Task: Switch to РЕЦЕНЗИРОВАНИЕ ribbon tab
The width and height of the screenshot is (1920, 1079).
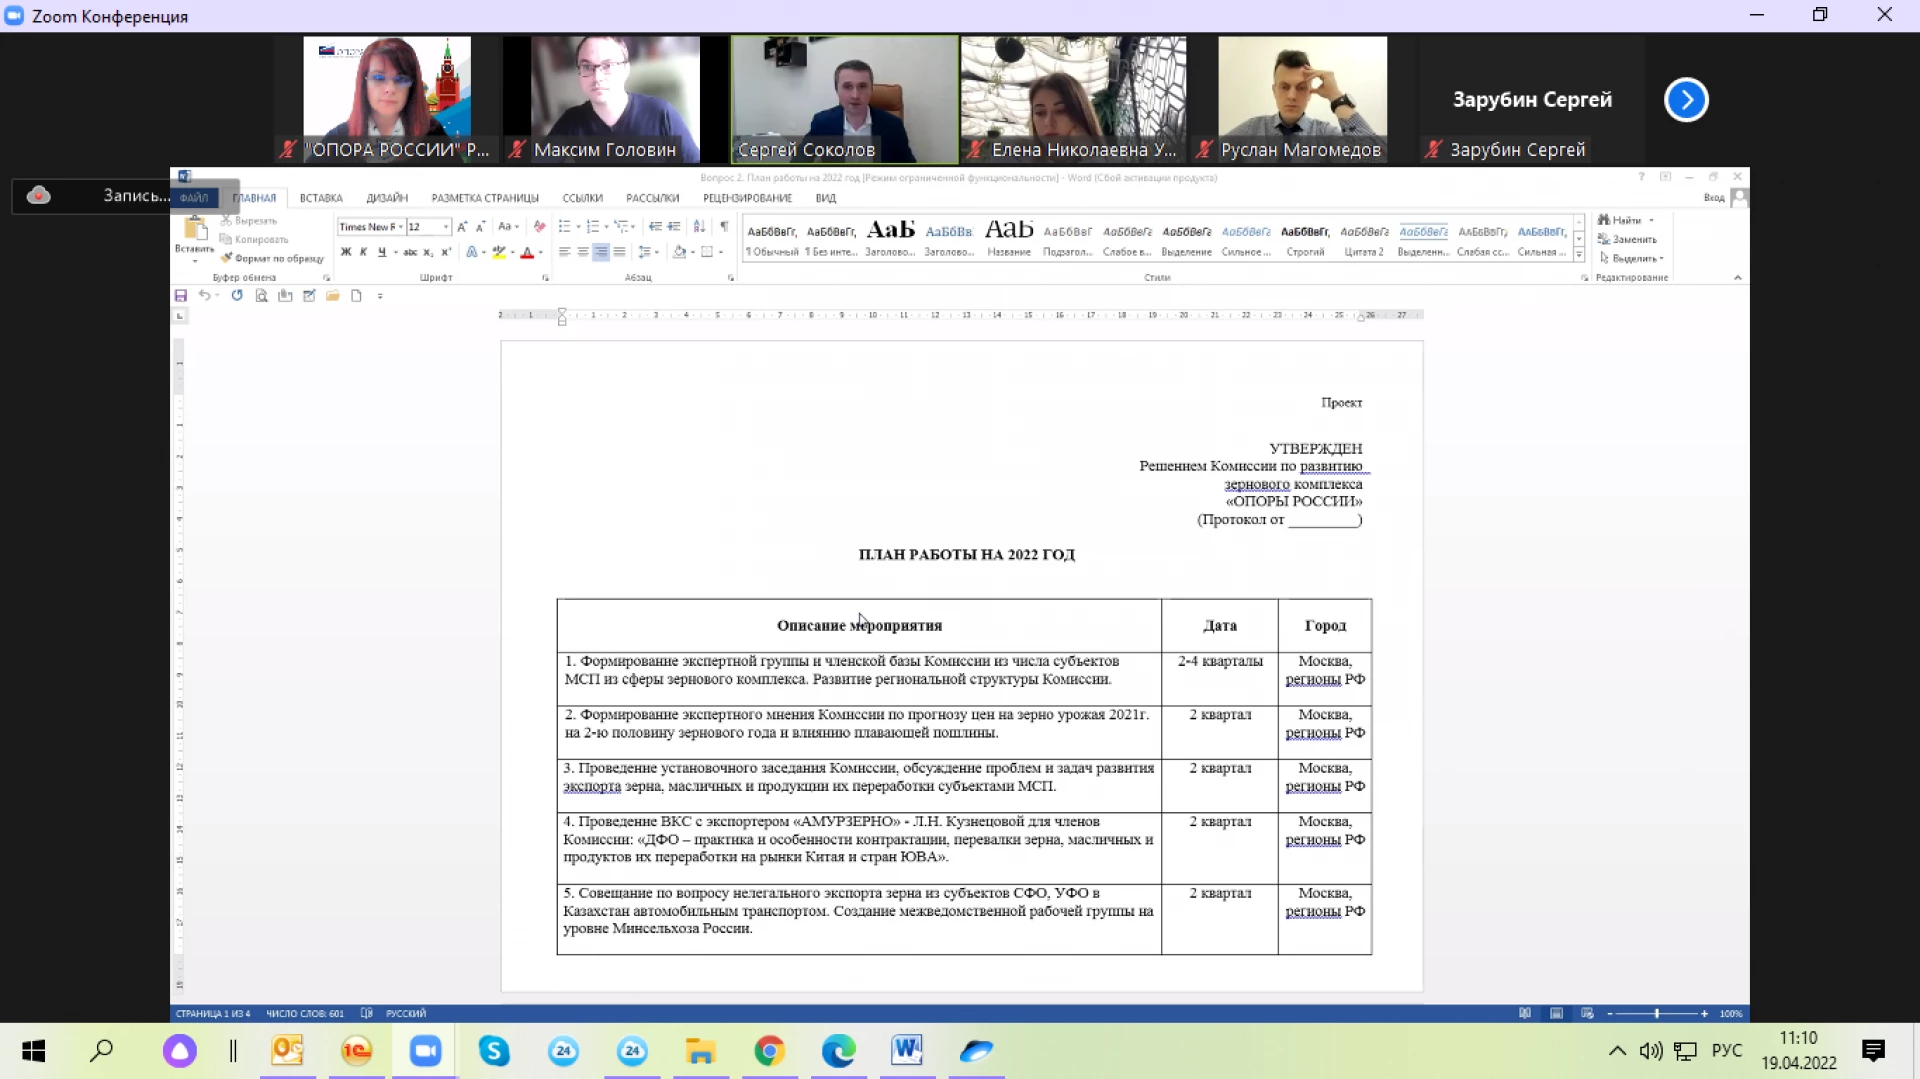Action: pyautogui.click(x=747, y=198)
